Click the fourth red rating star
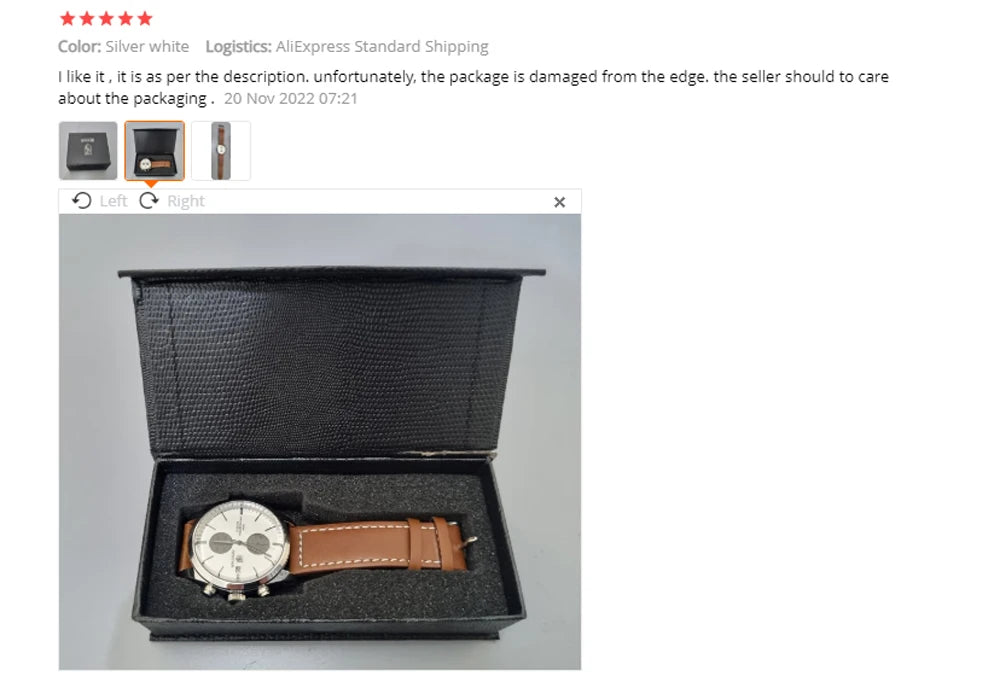Viewport: 1000px width, 688px height. coord(126,18)
